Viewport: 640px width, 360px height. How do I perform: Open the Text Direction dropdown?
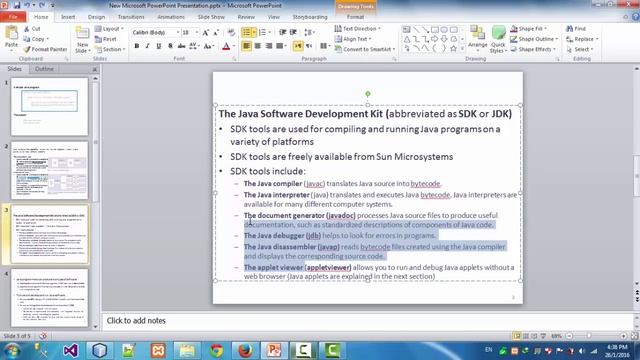click(358, 29)
